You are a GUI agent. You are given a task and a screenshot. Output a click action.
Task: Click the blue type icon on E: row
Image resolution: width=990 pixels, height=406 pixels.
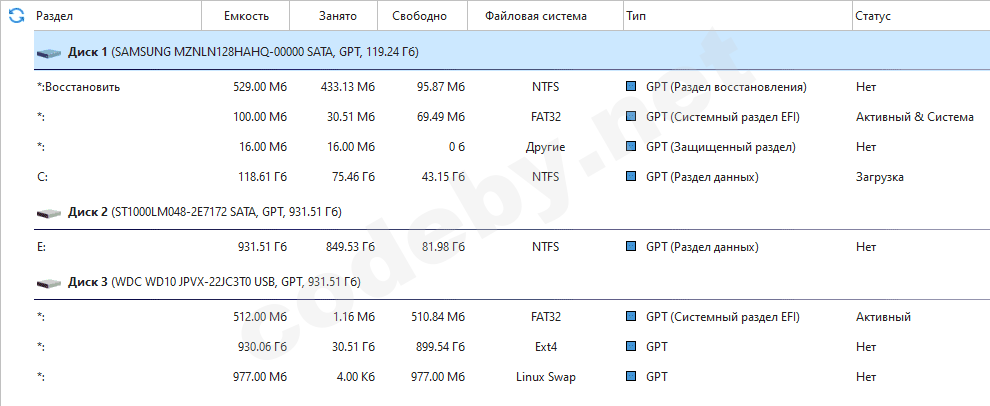coord(631,247)
